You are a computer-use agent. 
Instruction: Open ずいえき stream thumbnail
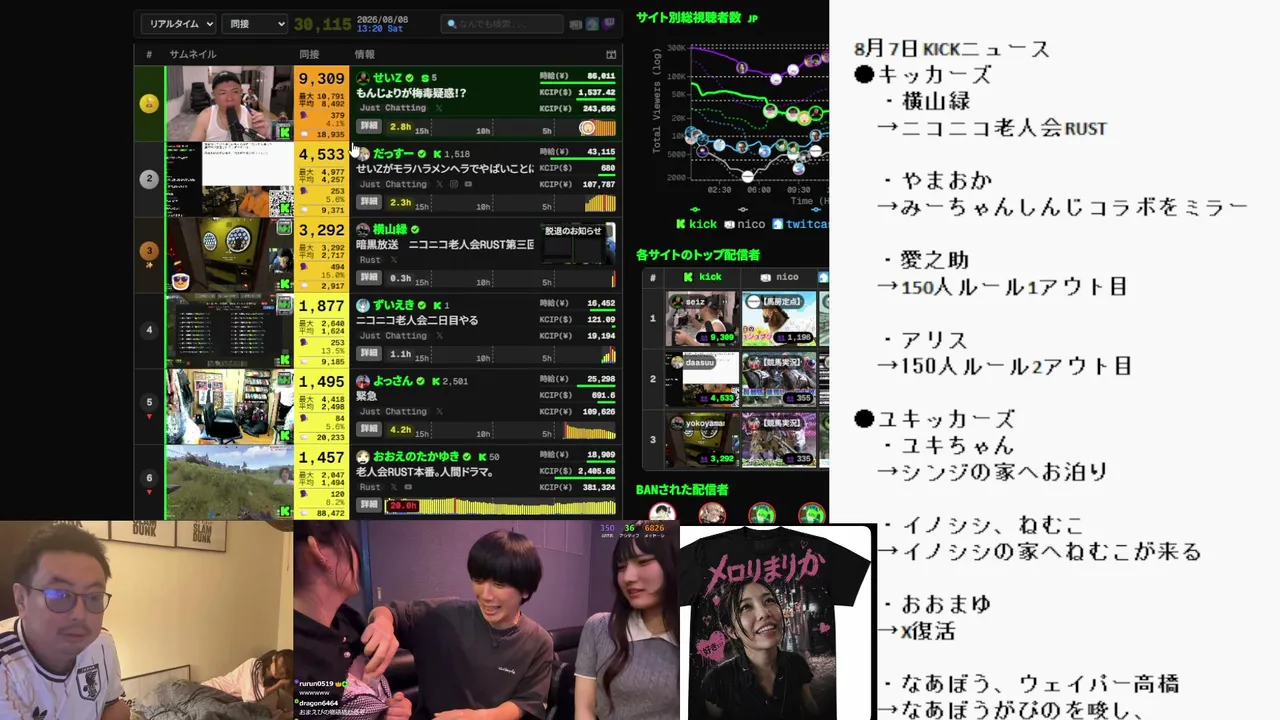tap(229, 331)
